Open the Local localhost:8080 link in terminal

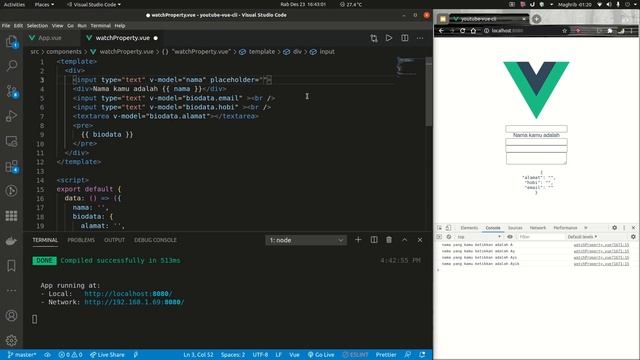click(128, 294)
